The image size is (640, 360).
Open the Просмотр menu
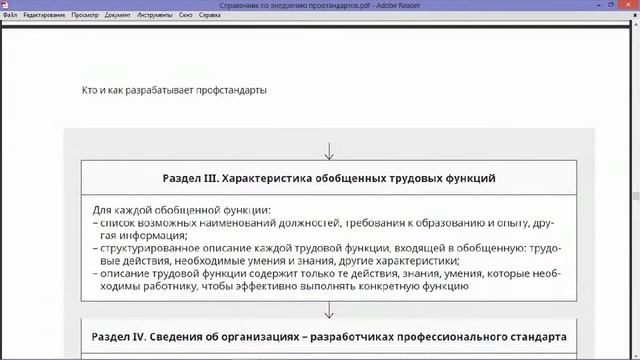85,15
